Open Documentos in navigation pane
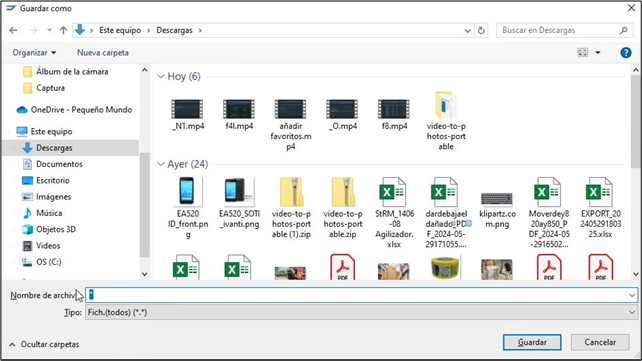Image resolution: width=642 pixels, height=361 pixels. 52,164
